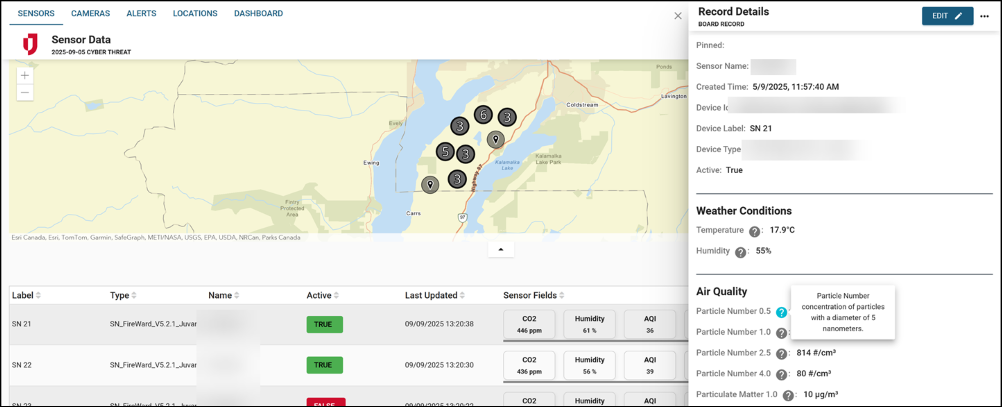Collapse the map with the arrow toggle
This screenshot has width=1002, height=407.
point(501,249)
